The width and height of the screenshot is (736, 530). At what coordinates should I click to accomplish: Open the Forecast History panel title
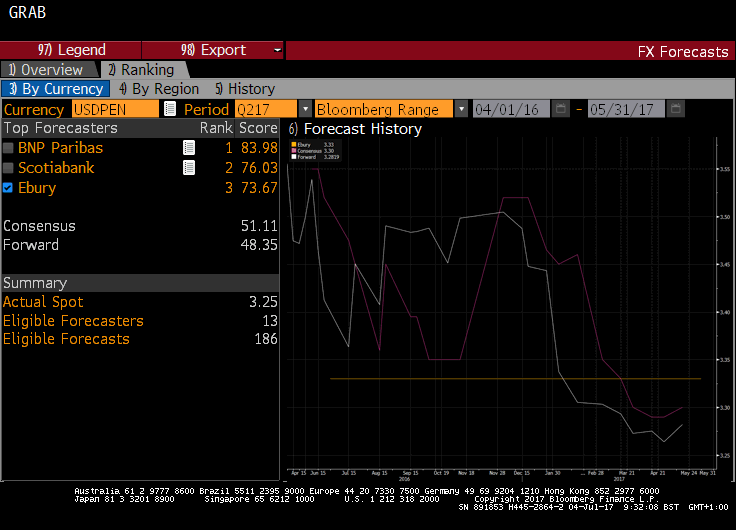tap(355, 129)
